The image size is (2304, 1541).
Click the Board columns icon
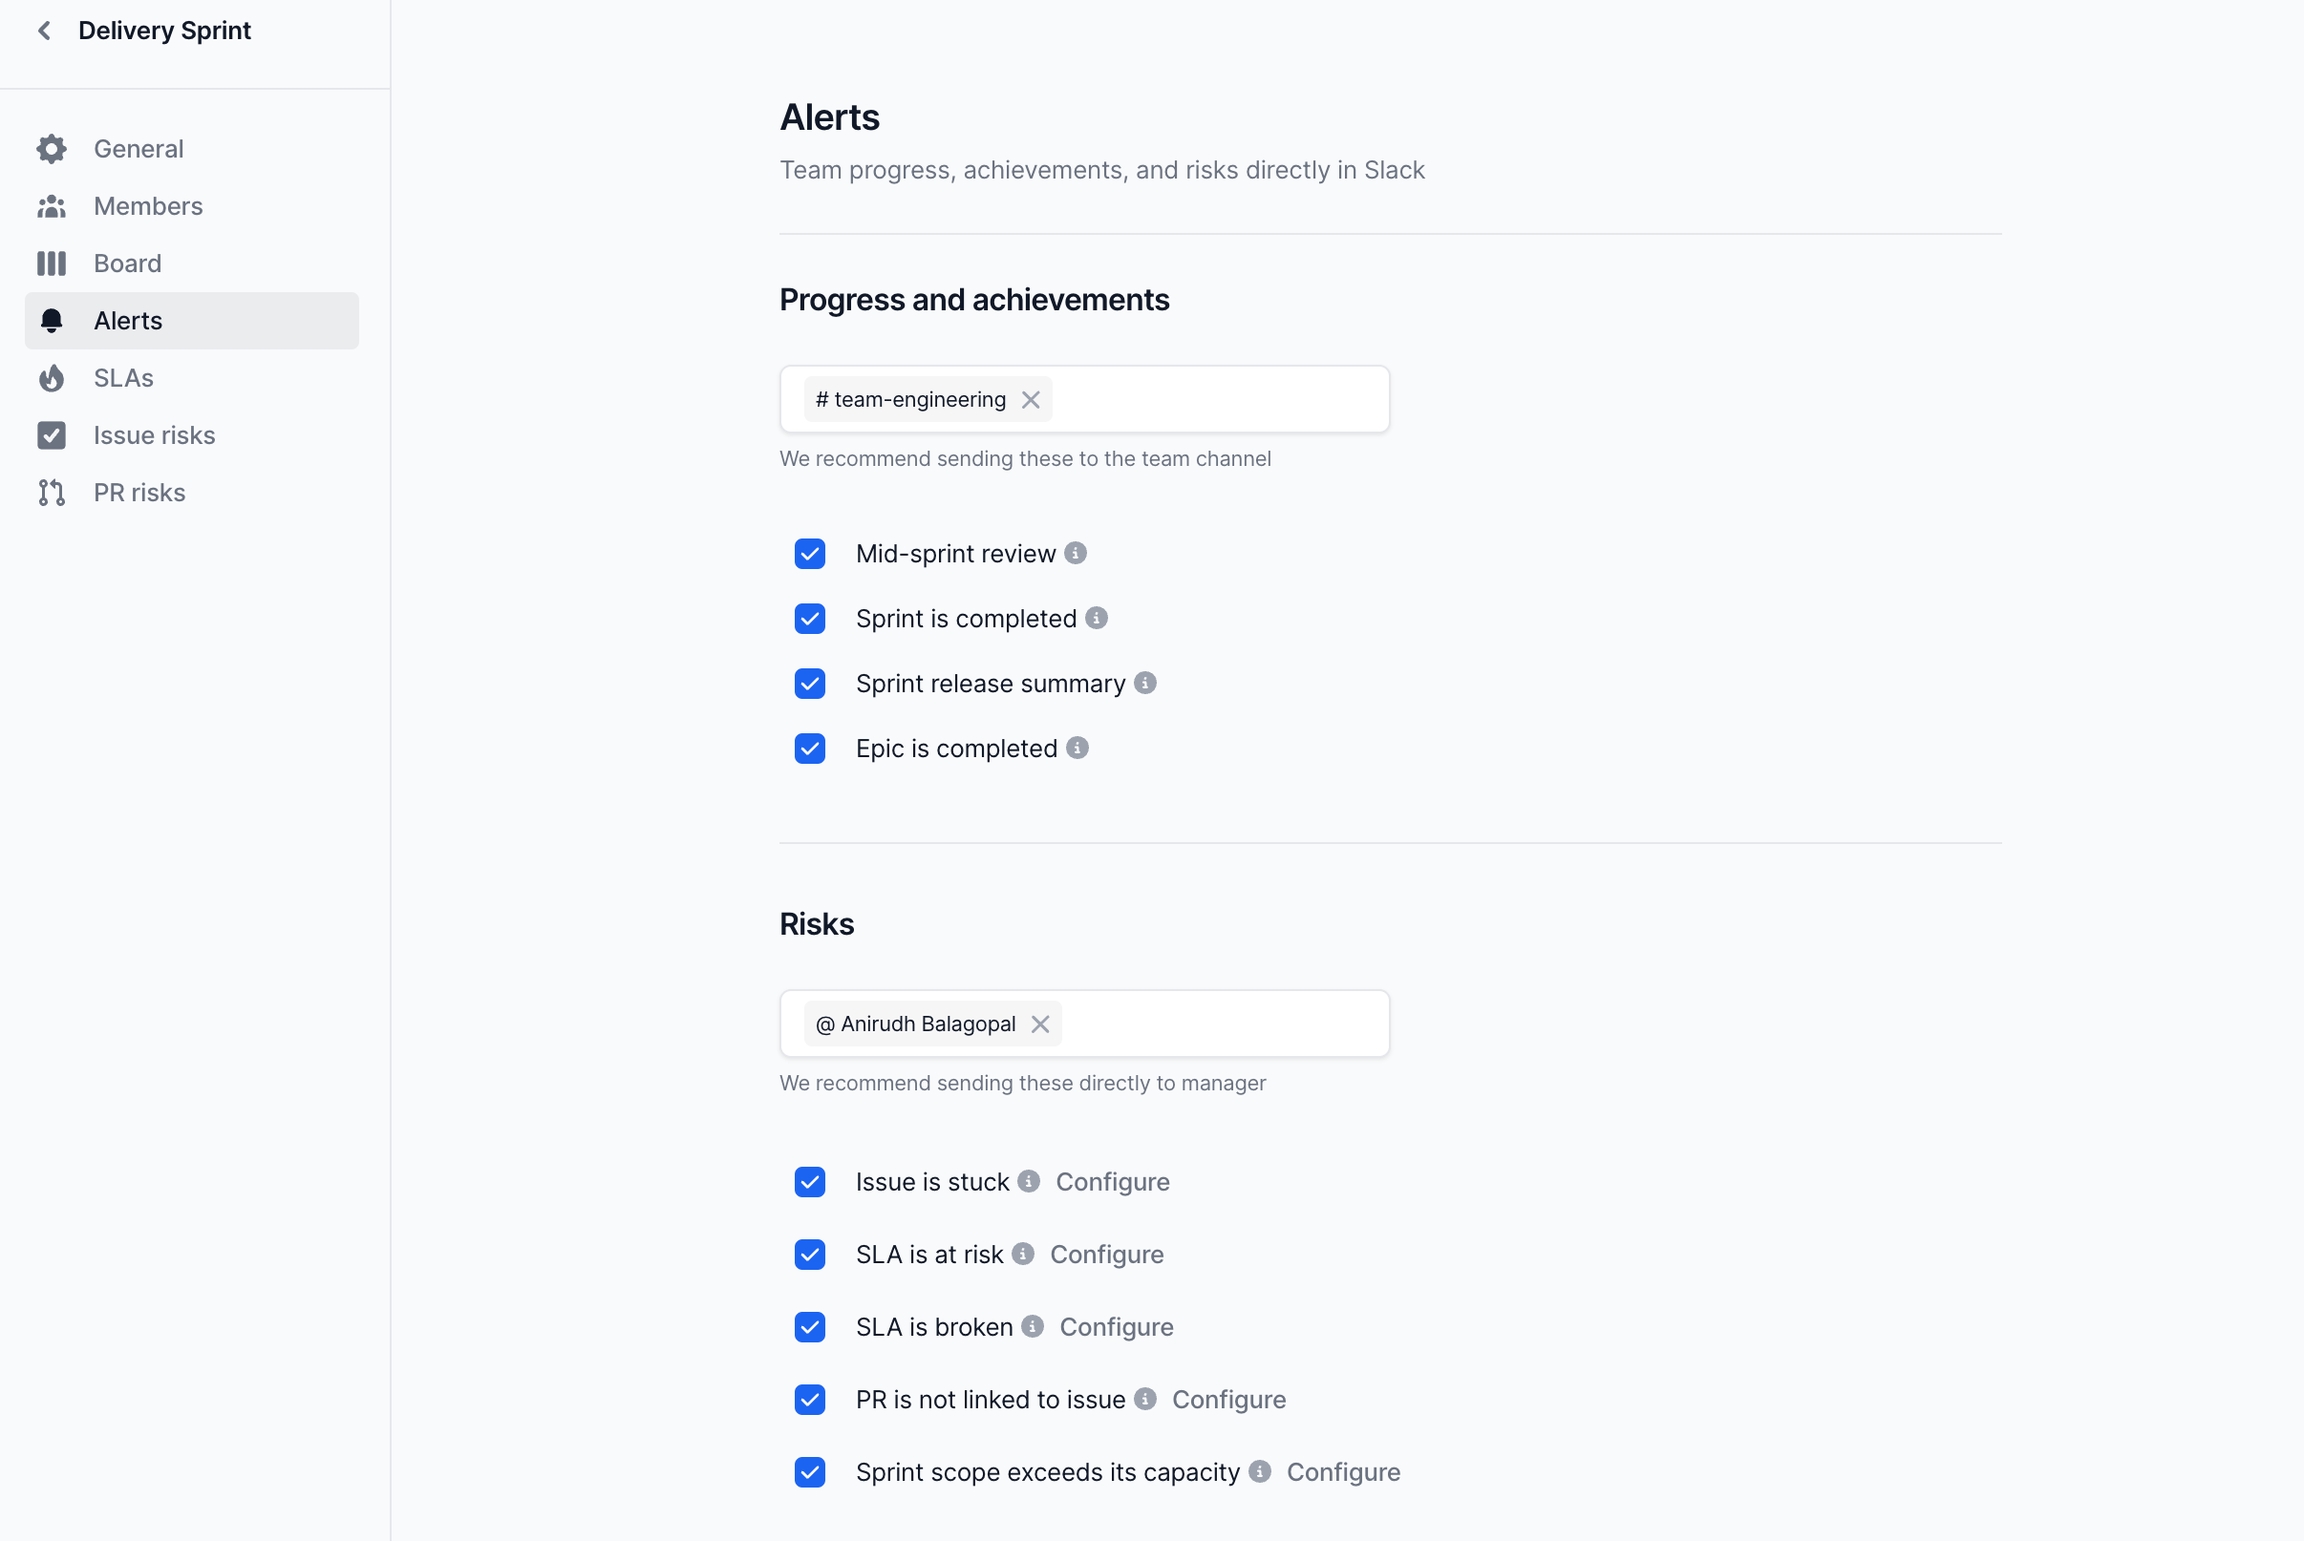(51, 263)
